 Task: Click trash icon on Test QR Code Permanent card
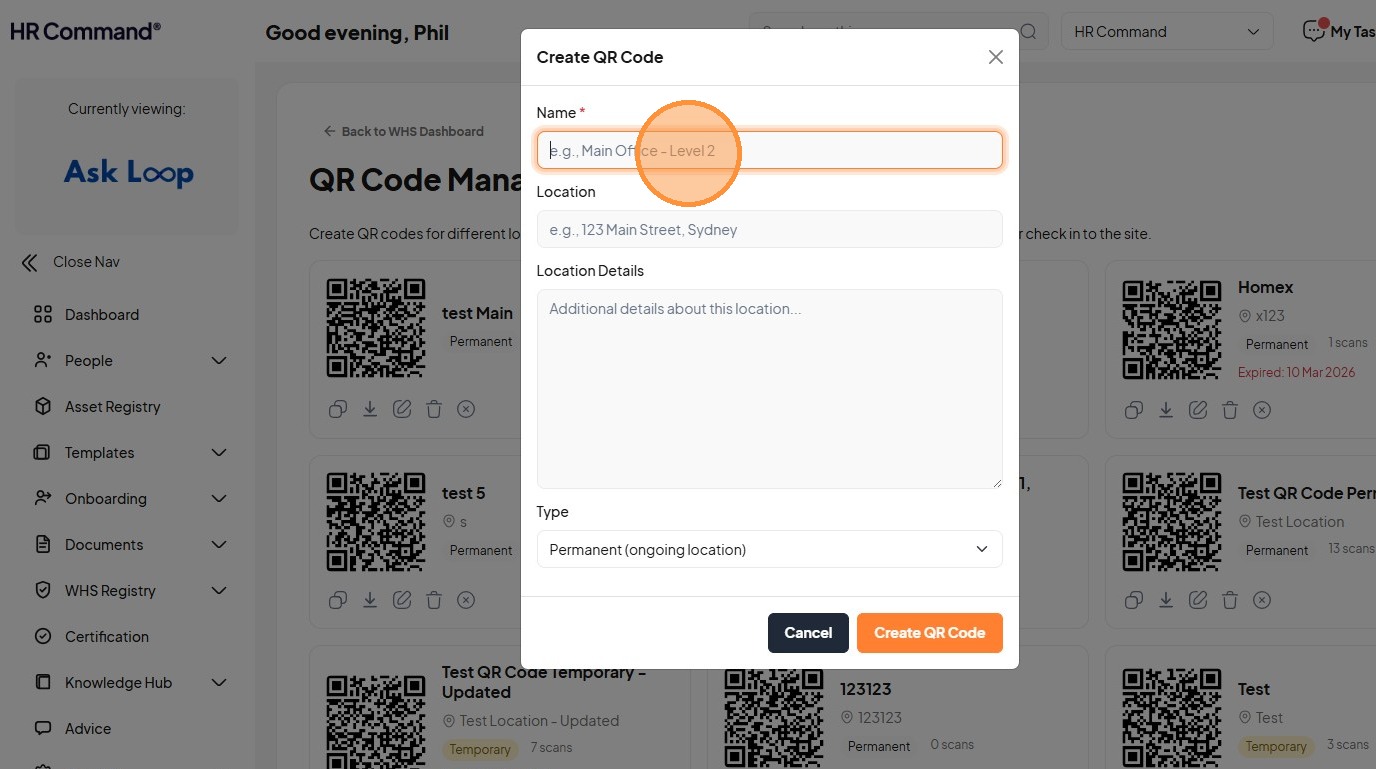pyautogui.click(x=1230, y=600)
